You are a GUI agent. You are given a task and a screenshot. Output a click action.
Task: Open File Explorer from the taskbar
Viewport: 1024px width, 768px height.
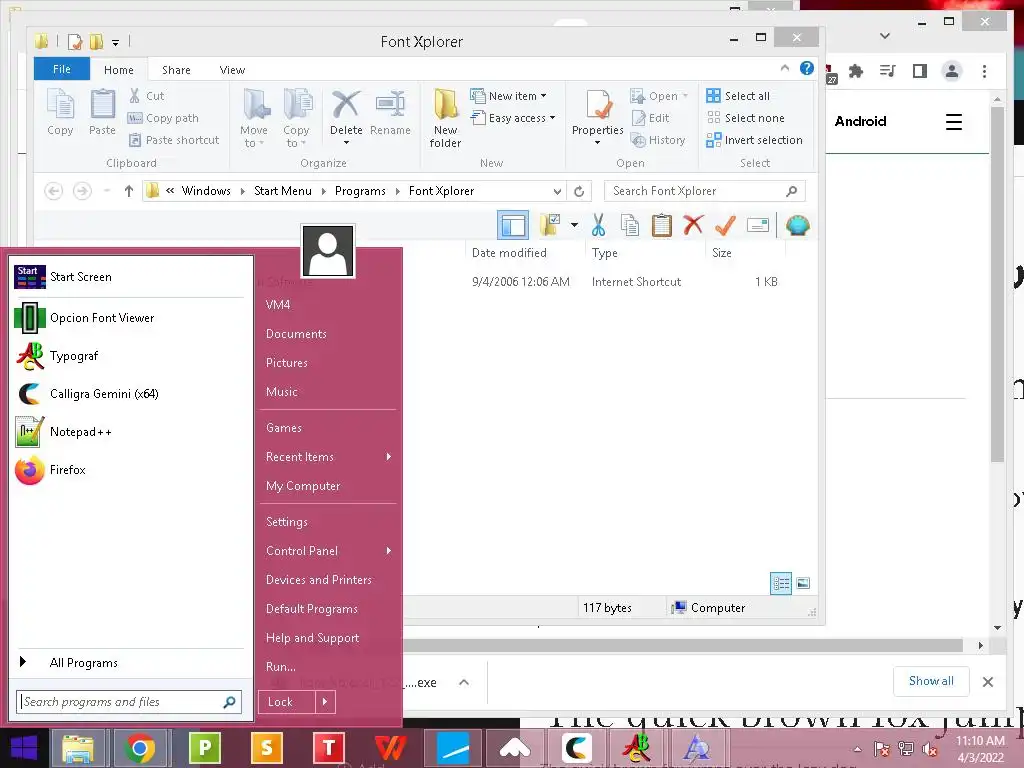click(78, 748)
